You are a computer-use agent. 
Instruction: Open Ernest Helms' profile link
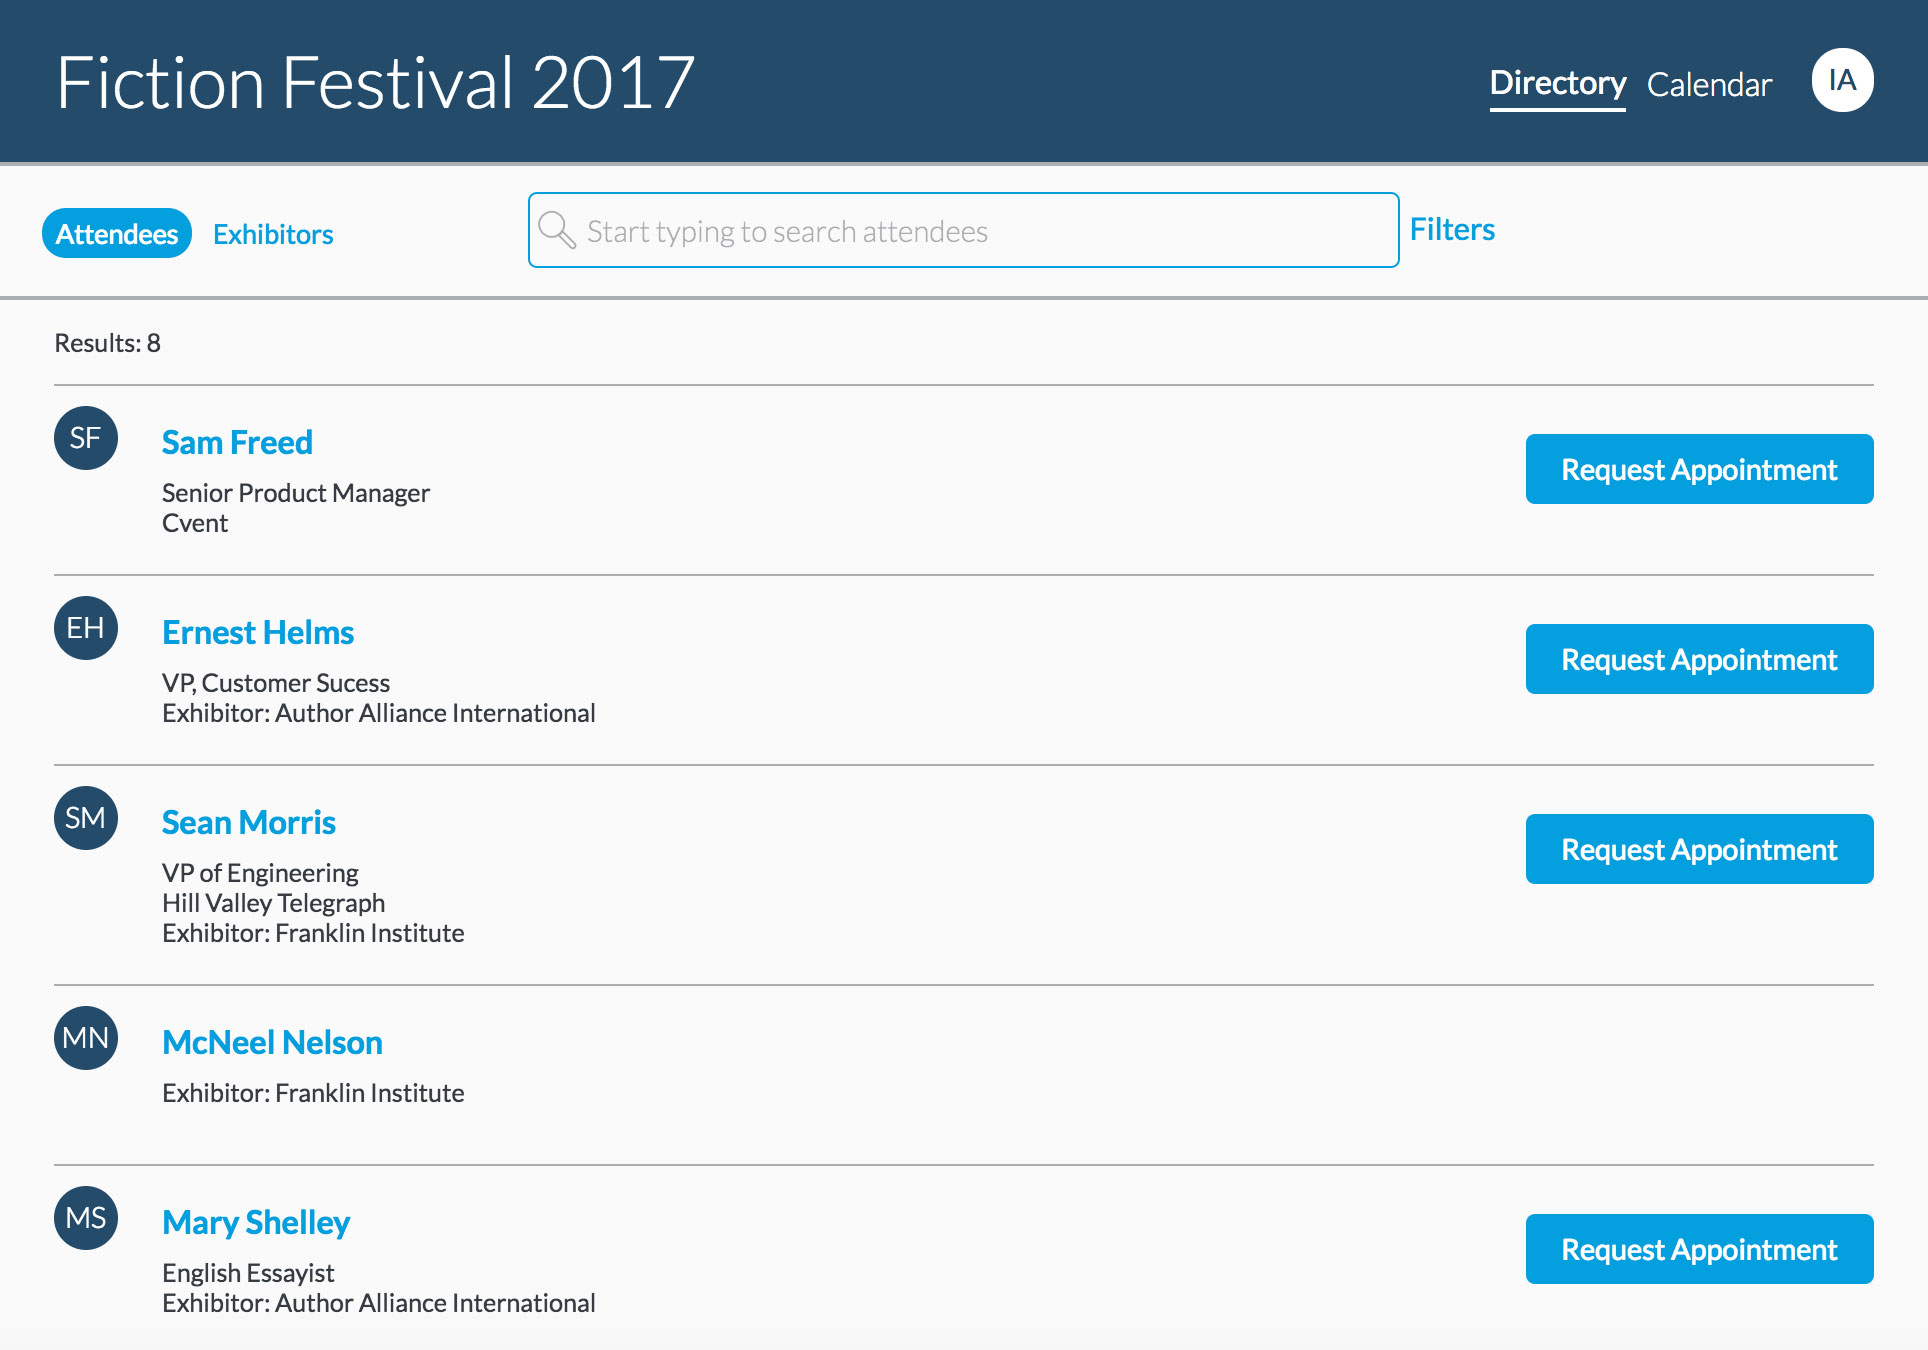[258, 632]
